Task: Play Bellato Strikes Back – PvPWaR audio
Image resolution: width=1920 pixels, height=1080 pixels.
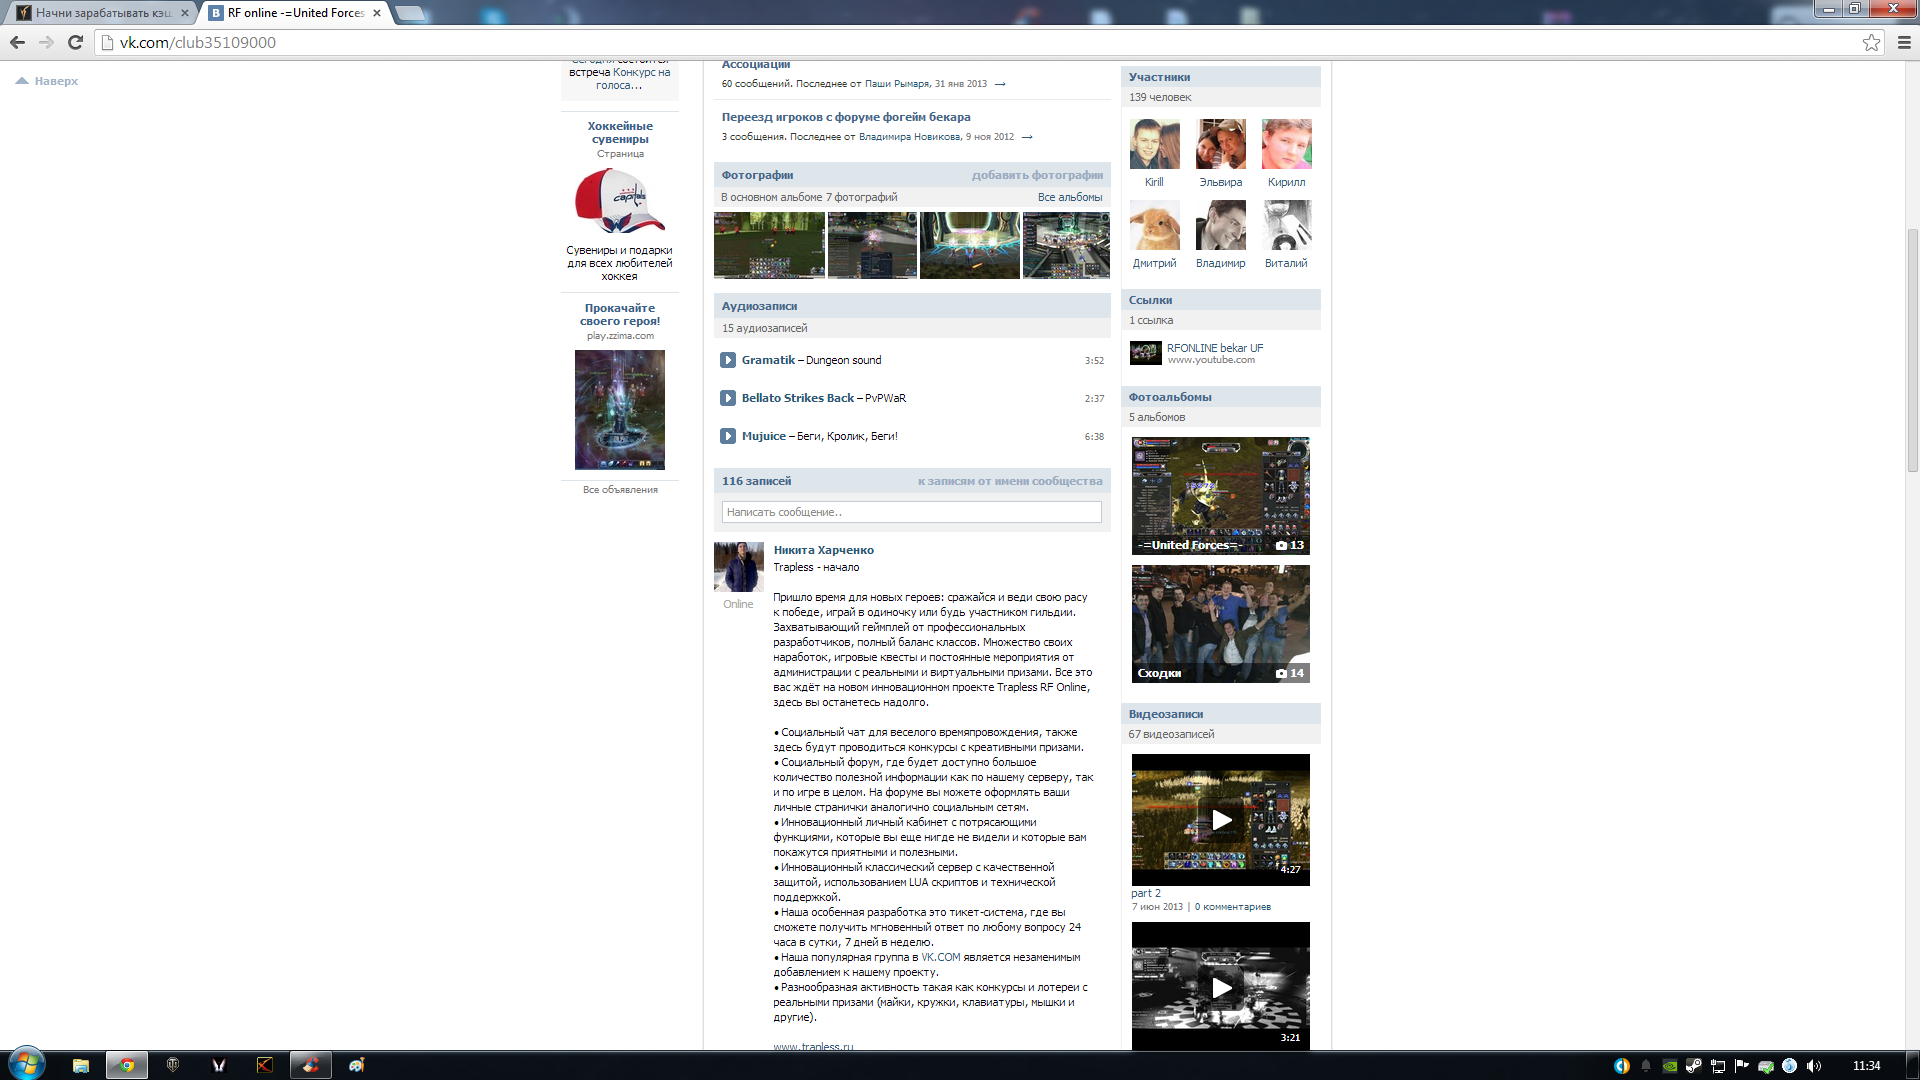Action: pos(728,398)
